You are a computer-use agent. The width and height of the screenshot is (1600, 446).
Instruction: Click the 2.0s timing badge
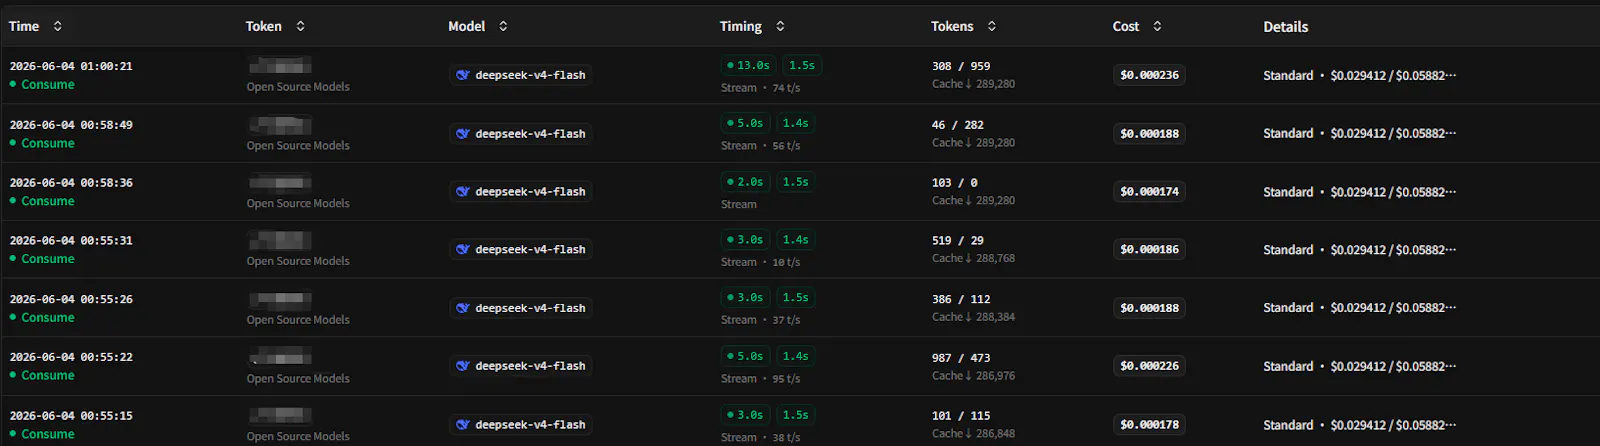[745, 182]
